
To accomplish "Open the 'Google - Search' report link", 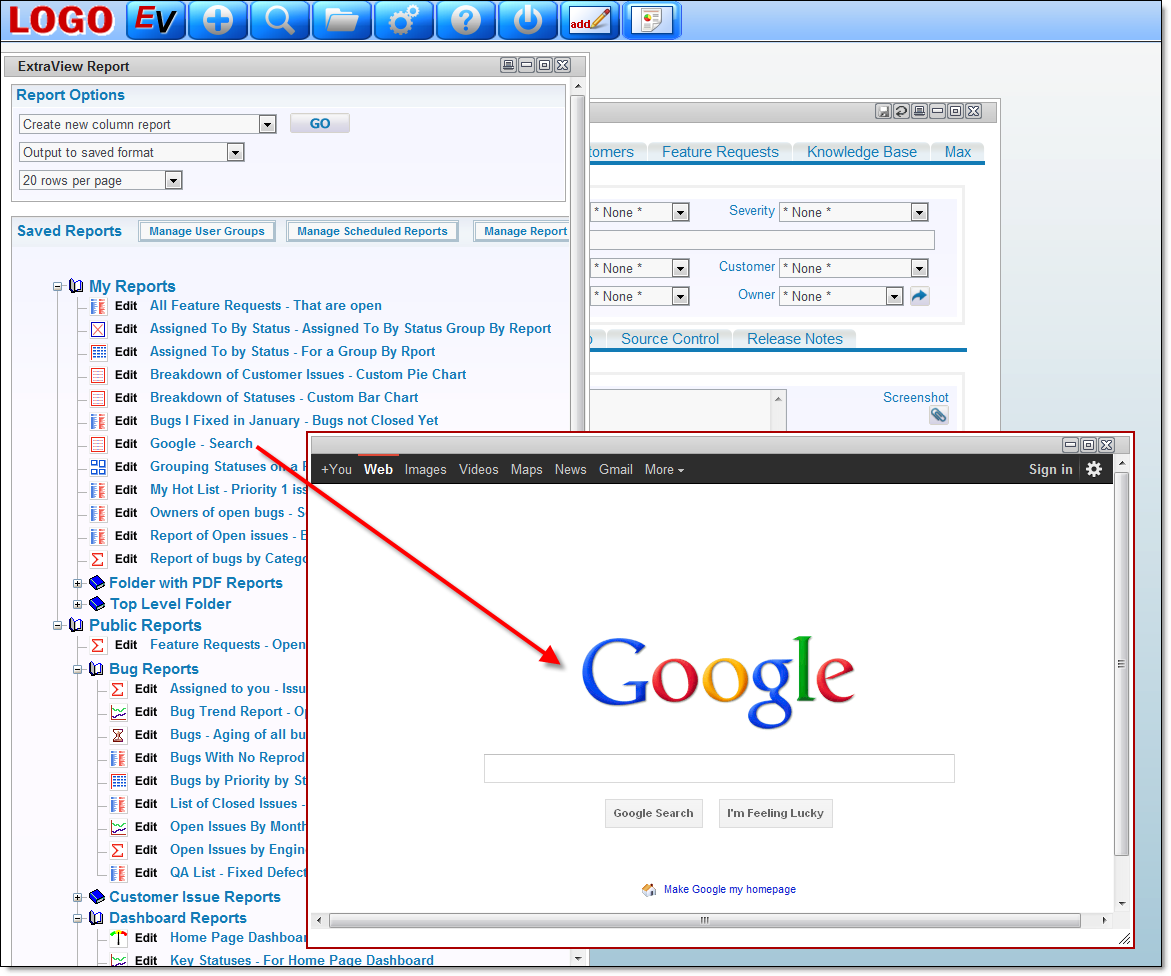I will tap(201, 444).
